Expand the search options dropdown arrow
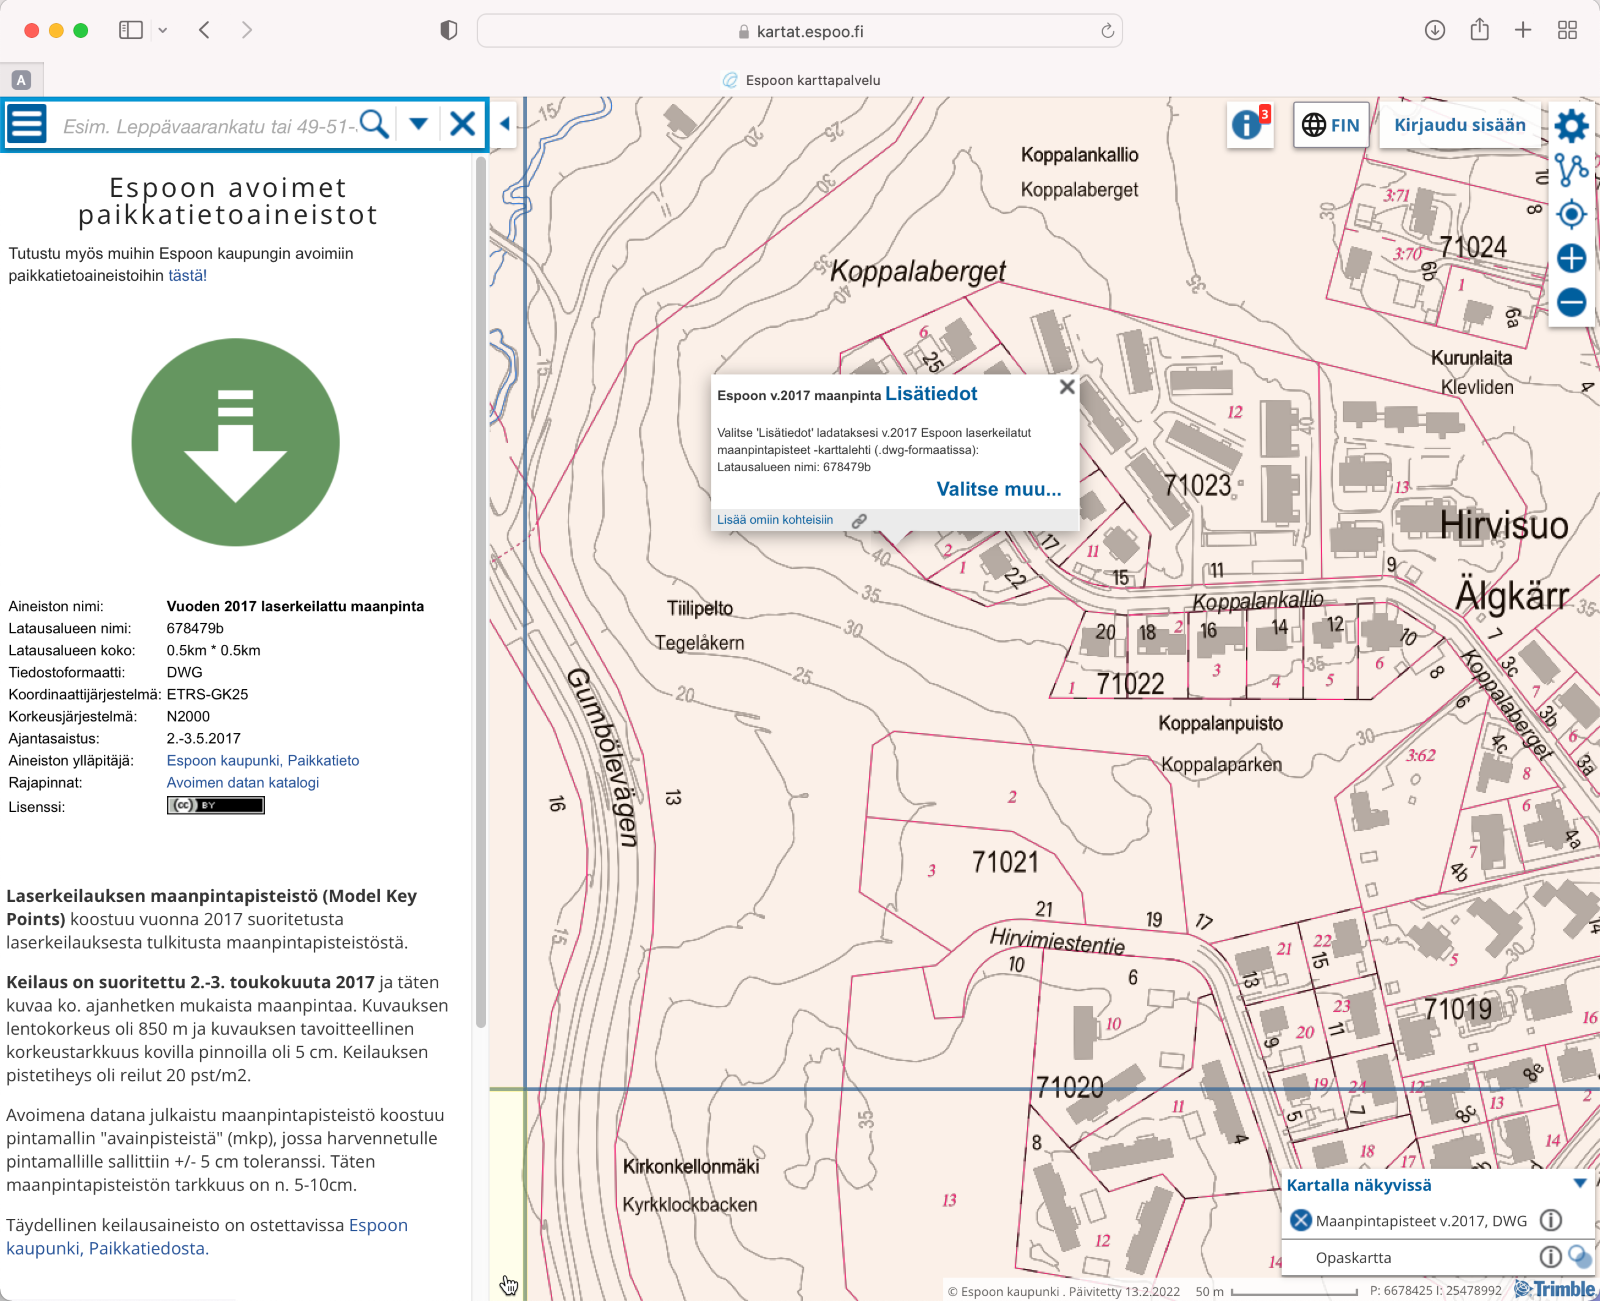Image resolution: width=1600 pixels, height=1301 pixels. tap(419, 125)
